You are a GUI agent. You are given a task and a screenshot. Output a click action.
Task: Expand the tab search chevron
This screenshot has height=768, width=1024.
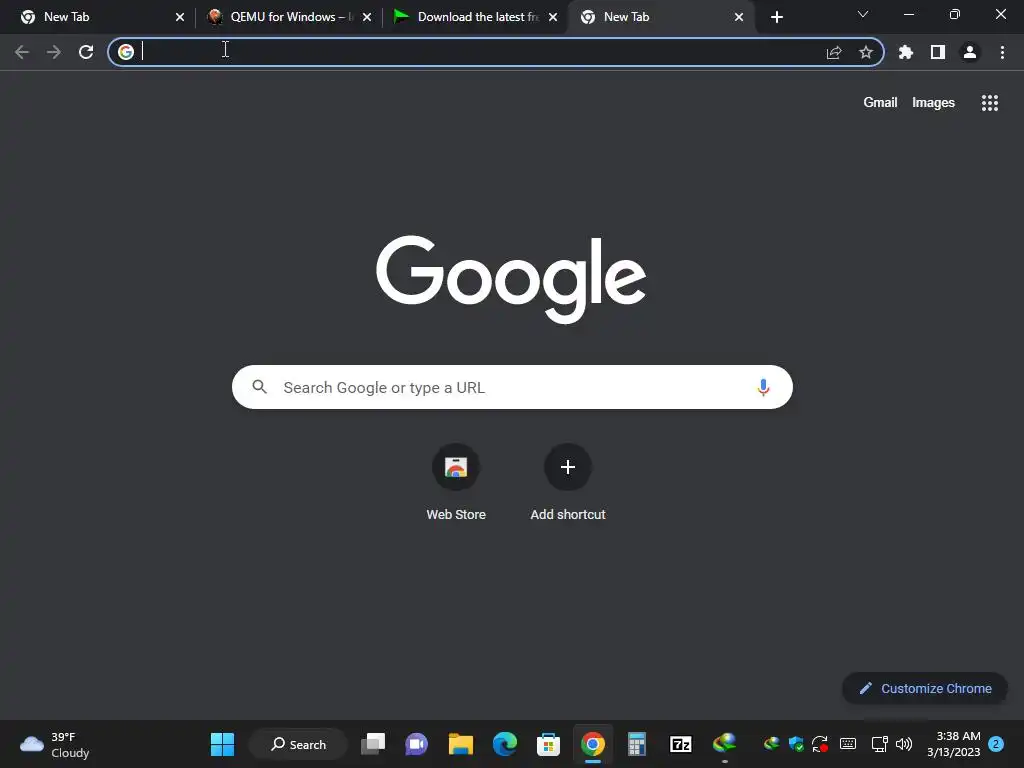tap(863, 14)
